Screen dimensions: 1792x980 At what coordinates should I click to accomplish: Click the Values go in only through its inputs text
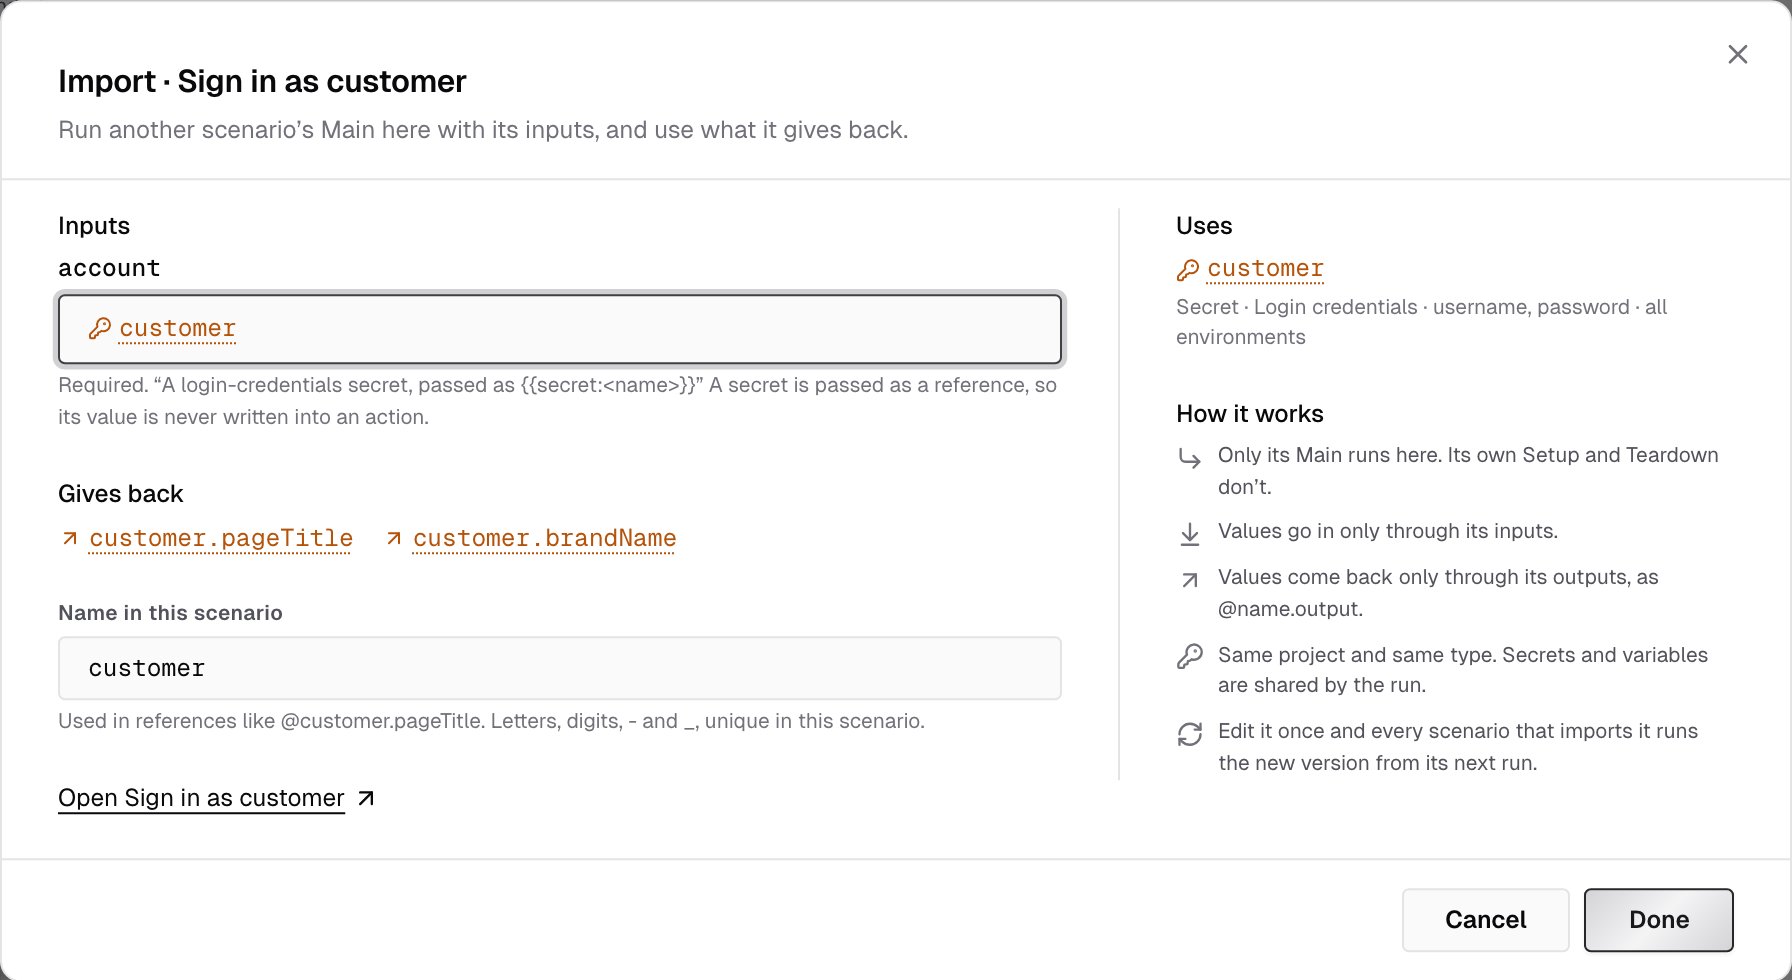(x=1388, y=531)
